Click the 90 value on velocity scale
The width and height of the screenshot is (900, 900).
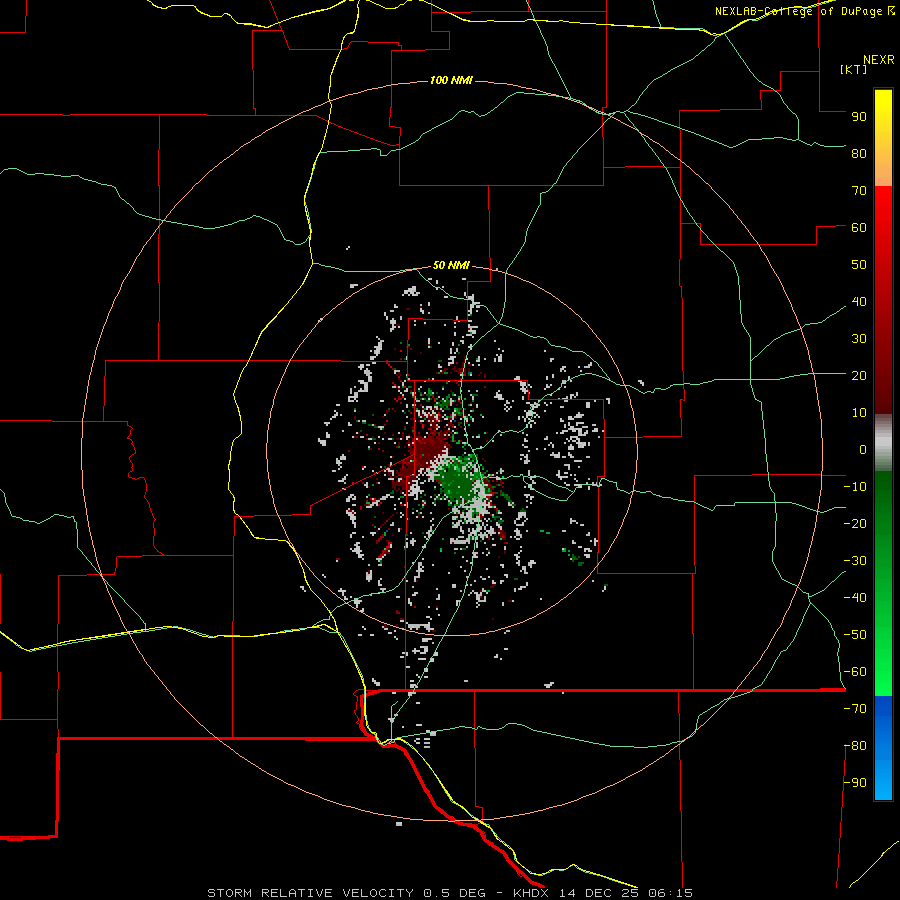pos(859,117)
